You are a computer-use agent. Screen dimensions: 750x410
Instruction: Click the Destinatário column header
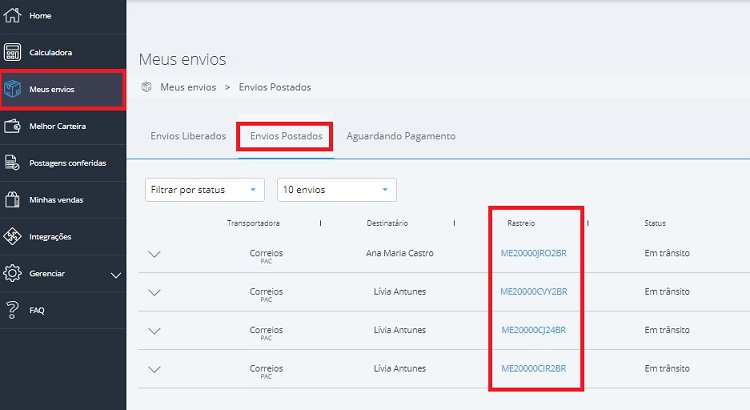(387, 223)
